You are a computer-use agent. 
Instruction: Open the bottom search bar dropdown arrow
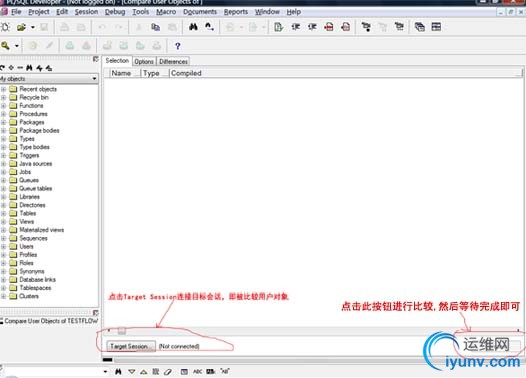tap(105, 372)
